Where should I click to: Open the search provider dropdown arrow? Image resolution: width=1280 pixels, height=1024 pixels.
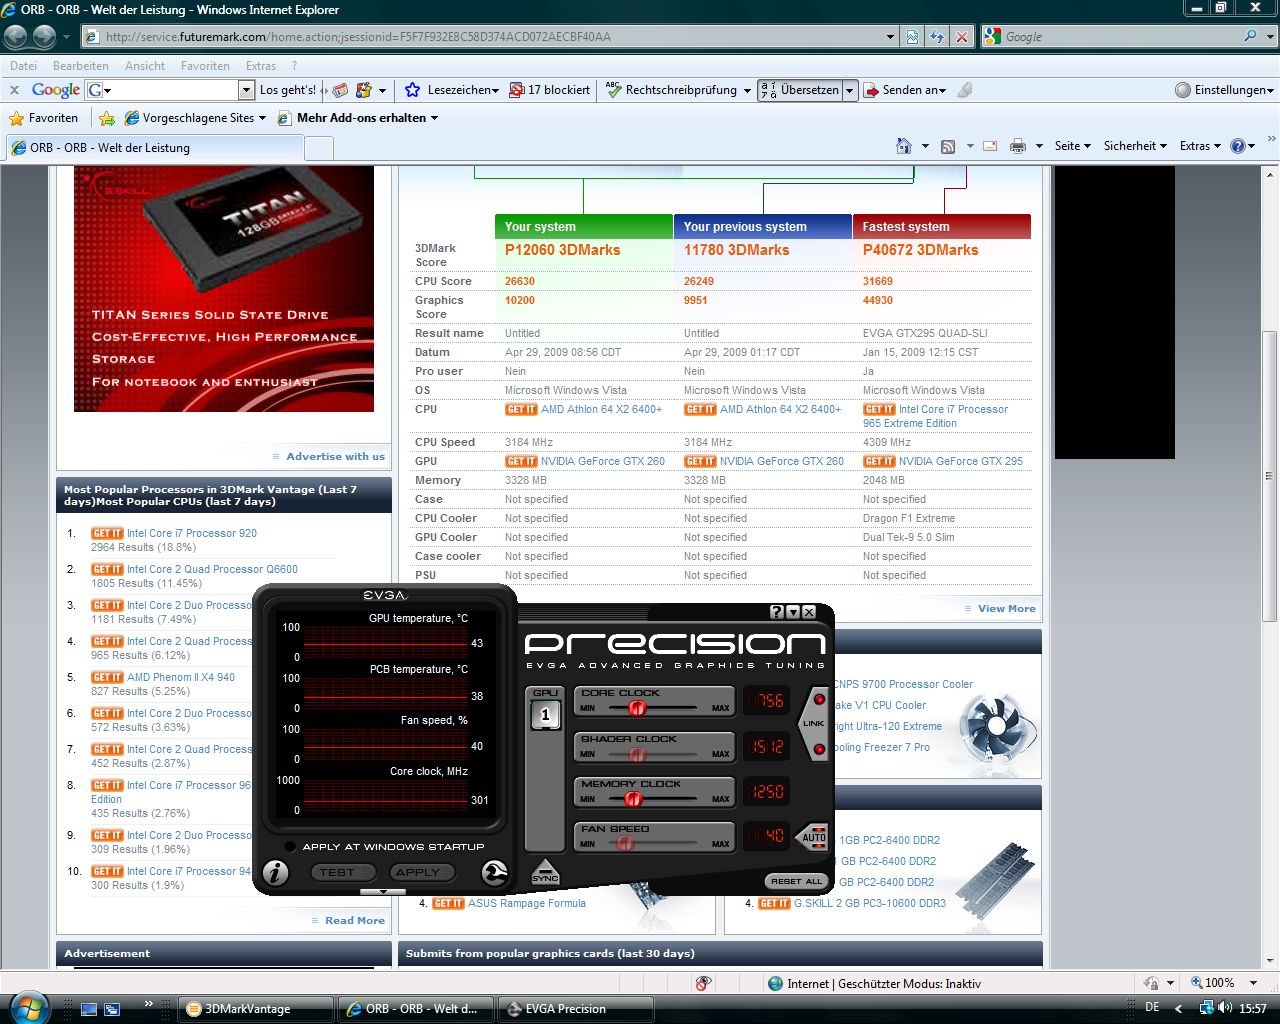click(1268, 36)
